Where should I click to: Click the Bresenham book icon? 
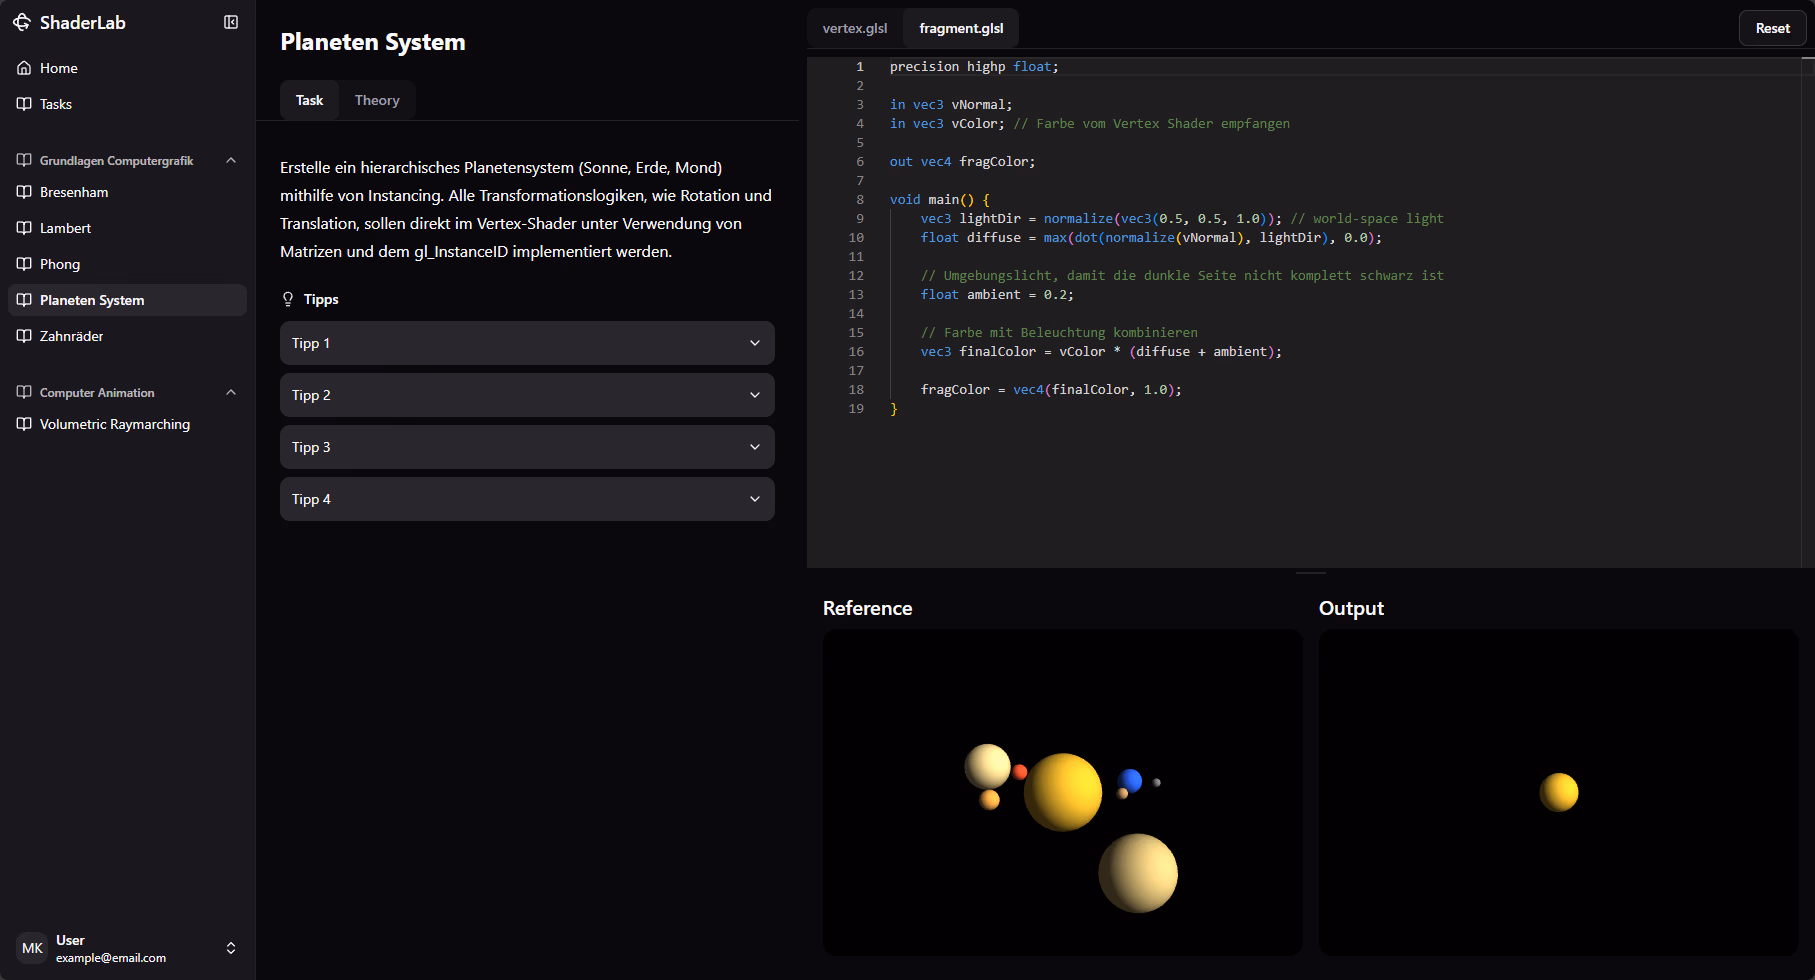[24, 192]
